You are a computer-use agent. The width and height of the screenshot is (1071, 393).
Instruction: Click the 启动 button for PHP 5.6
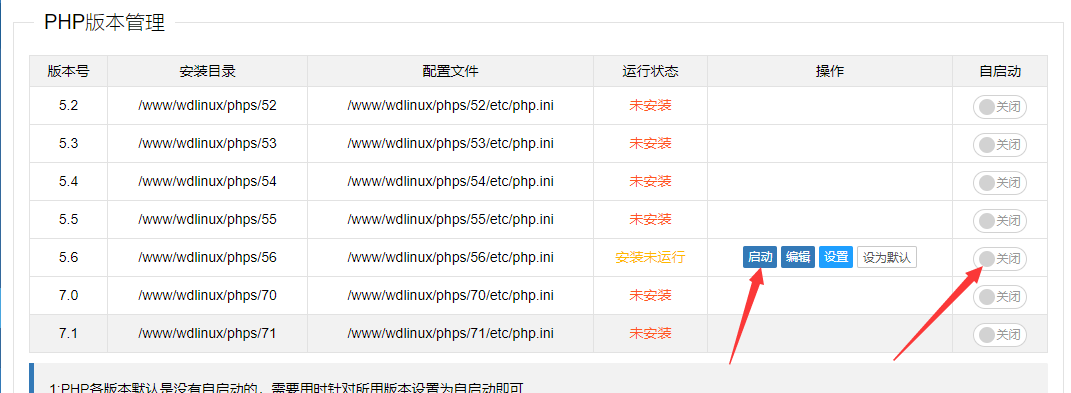(x=760, y=257)
